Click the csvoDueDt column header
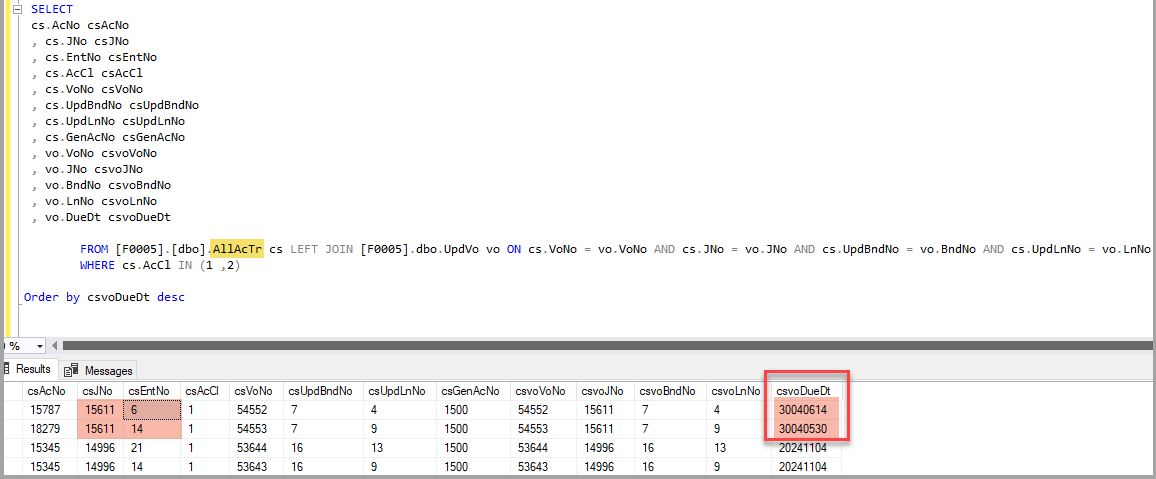Screen dimensions: 1156x479 point(803,391)
